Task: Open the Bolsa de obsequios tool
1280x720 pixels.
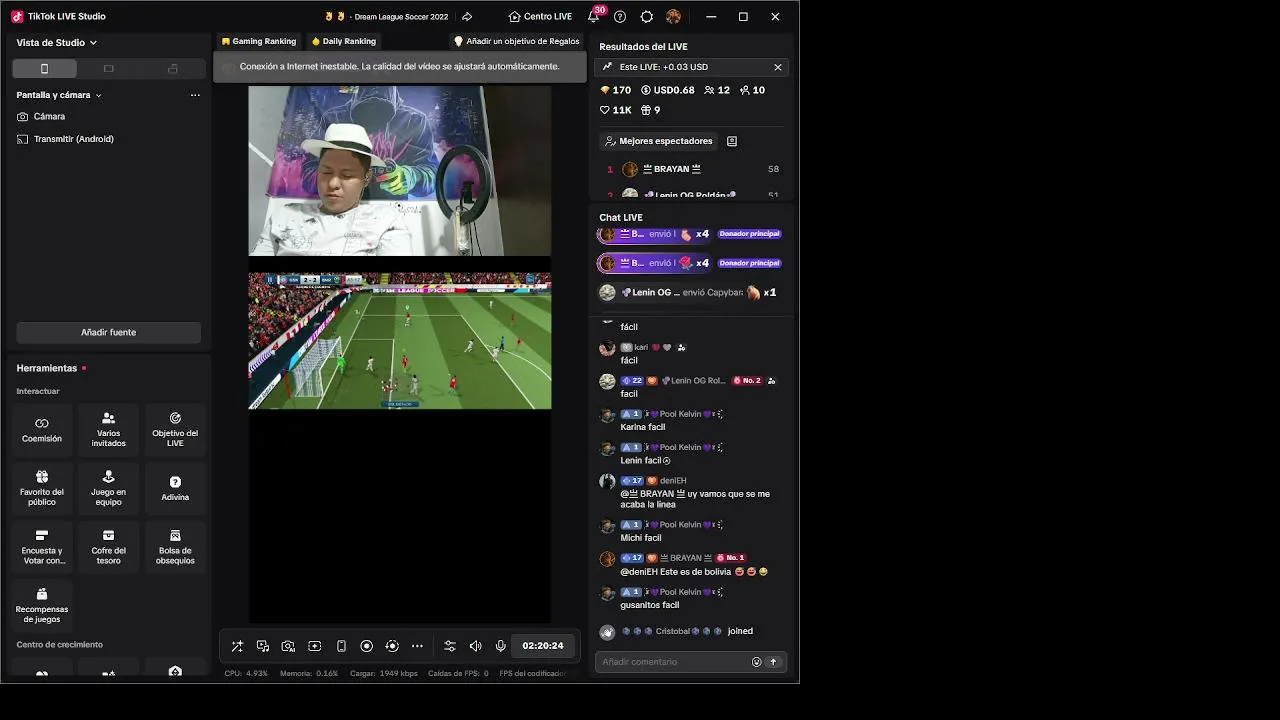Action: click(x=175, y=547)
